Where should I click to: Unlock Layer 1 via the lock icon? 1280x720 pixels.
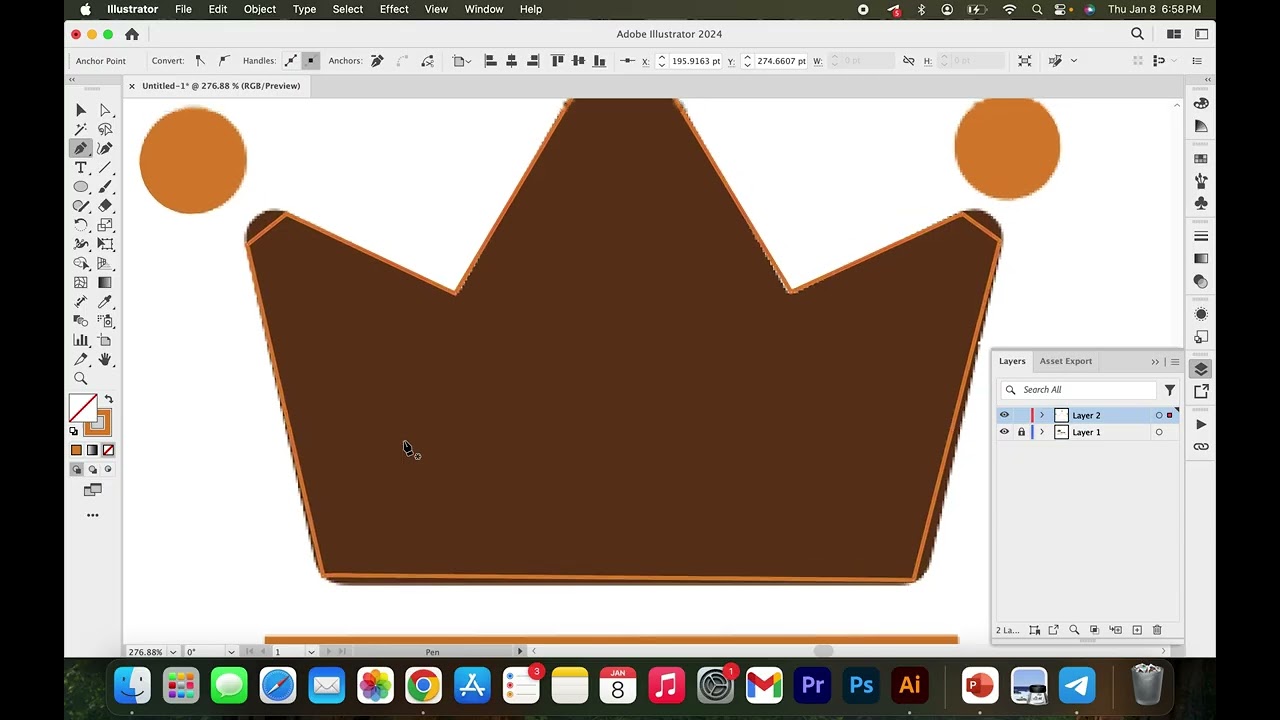(1021, 432)
